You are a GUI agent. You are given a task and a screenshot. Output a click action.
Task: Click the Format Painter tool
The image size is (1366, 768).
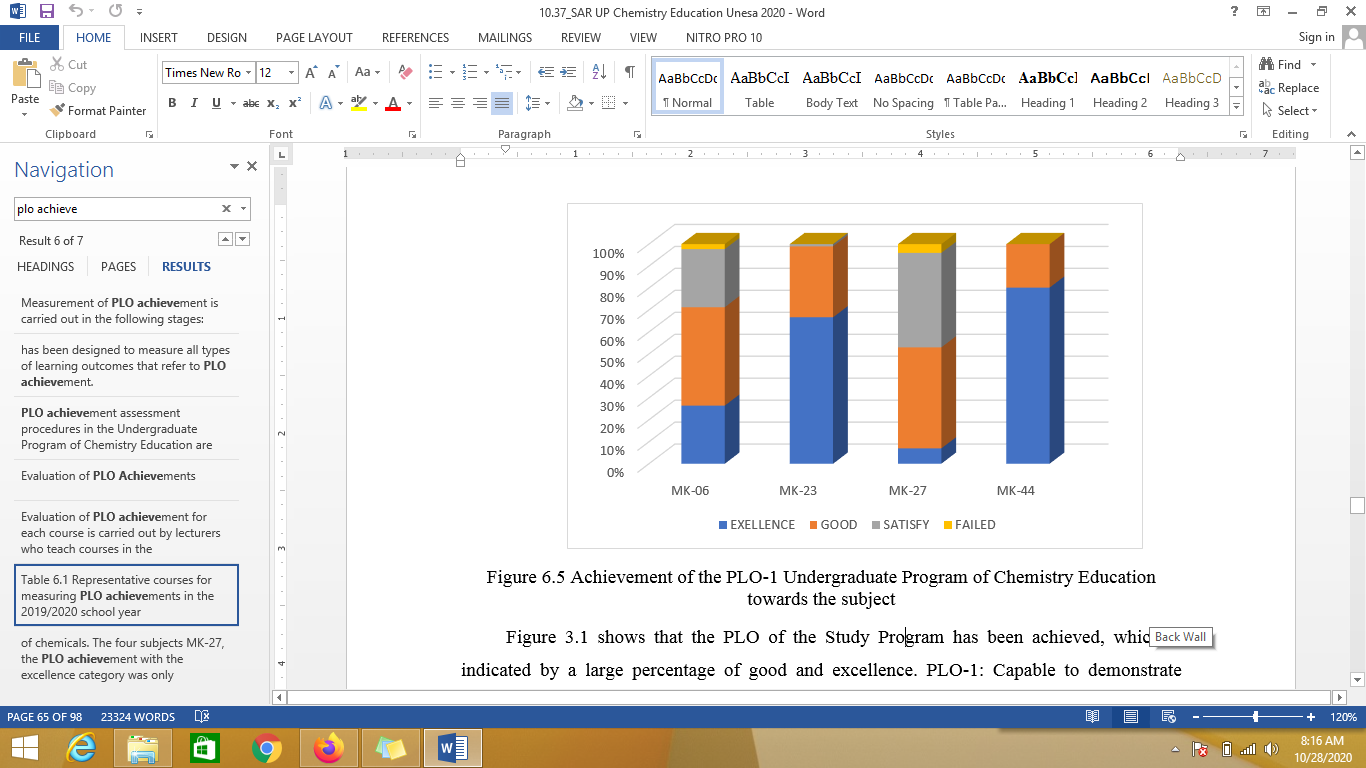tap(97, 111)
